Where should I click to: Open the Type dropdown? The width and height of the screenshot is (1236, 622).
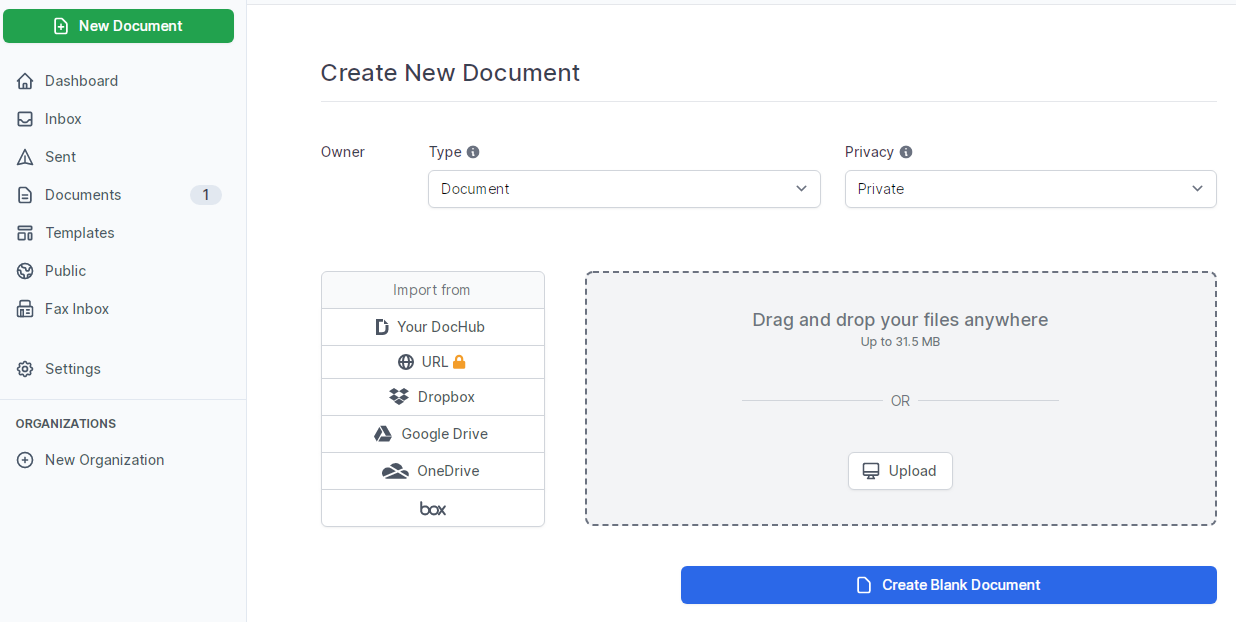click(x=624, y=189)
